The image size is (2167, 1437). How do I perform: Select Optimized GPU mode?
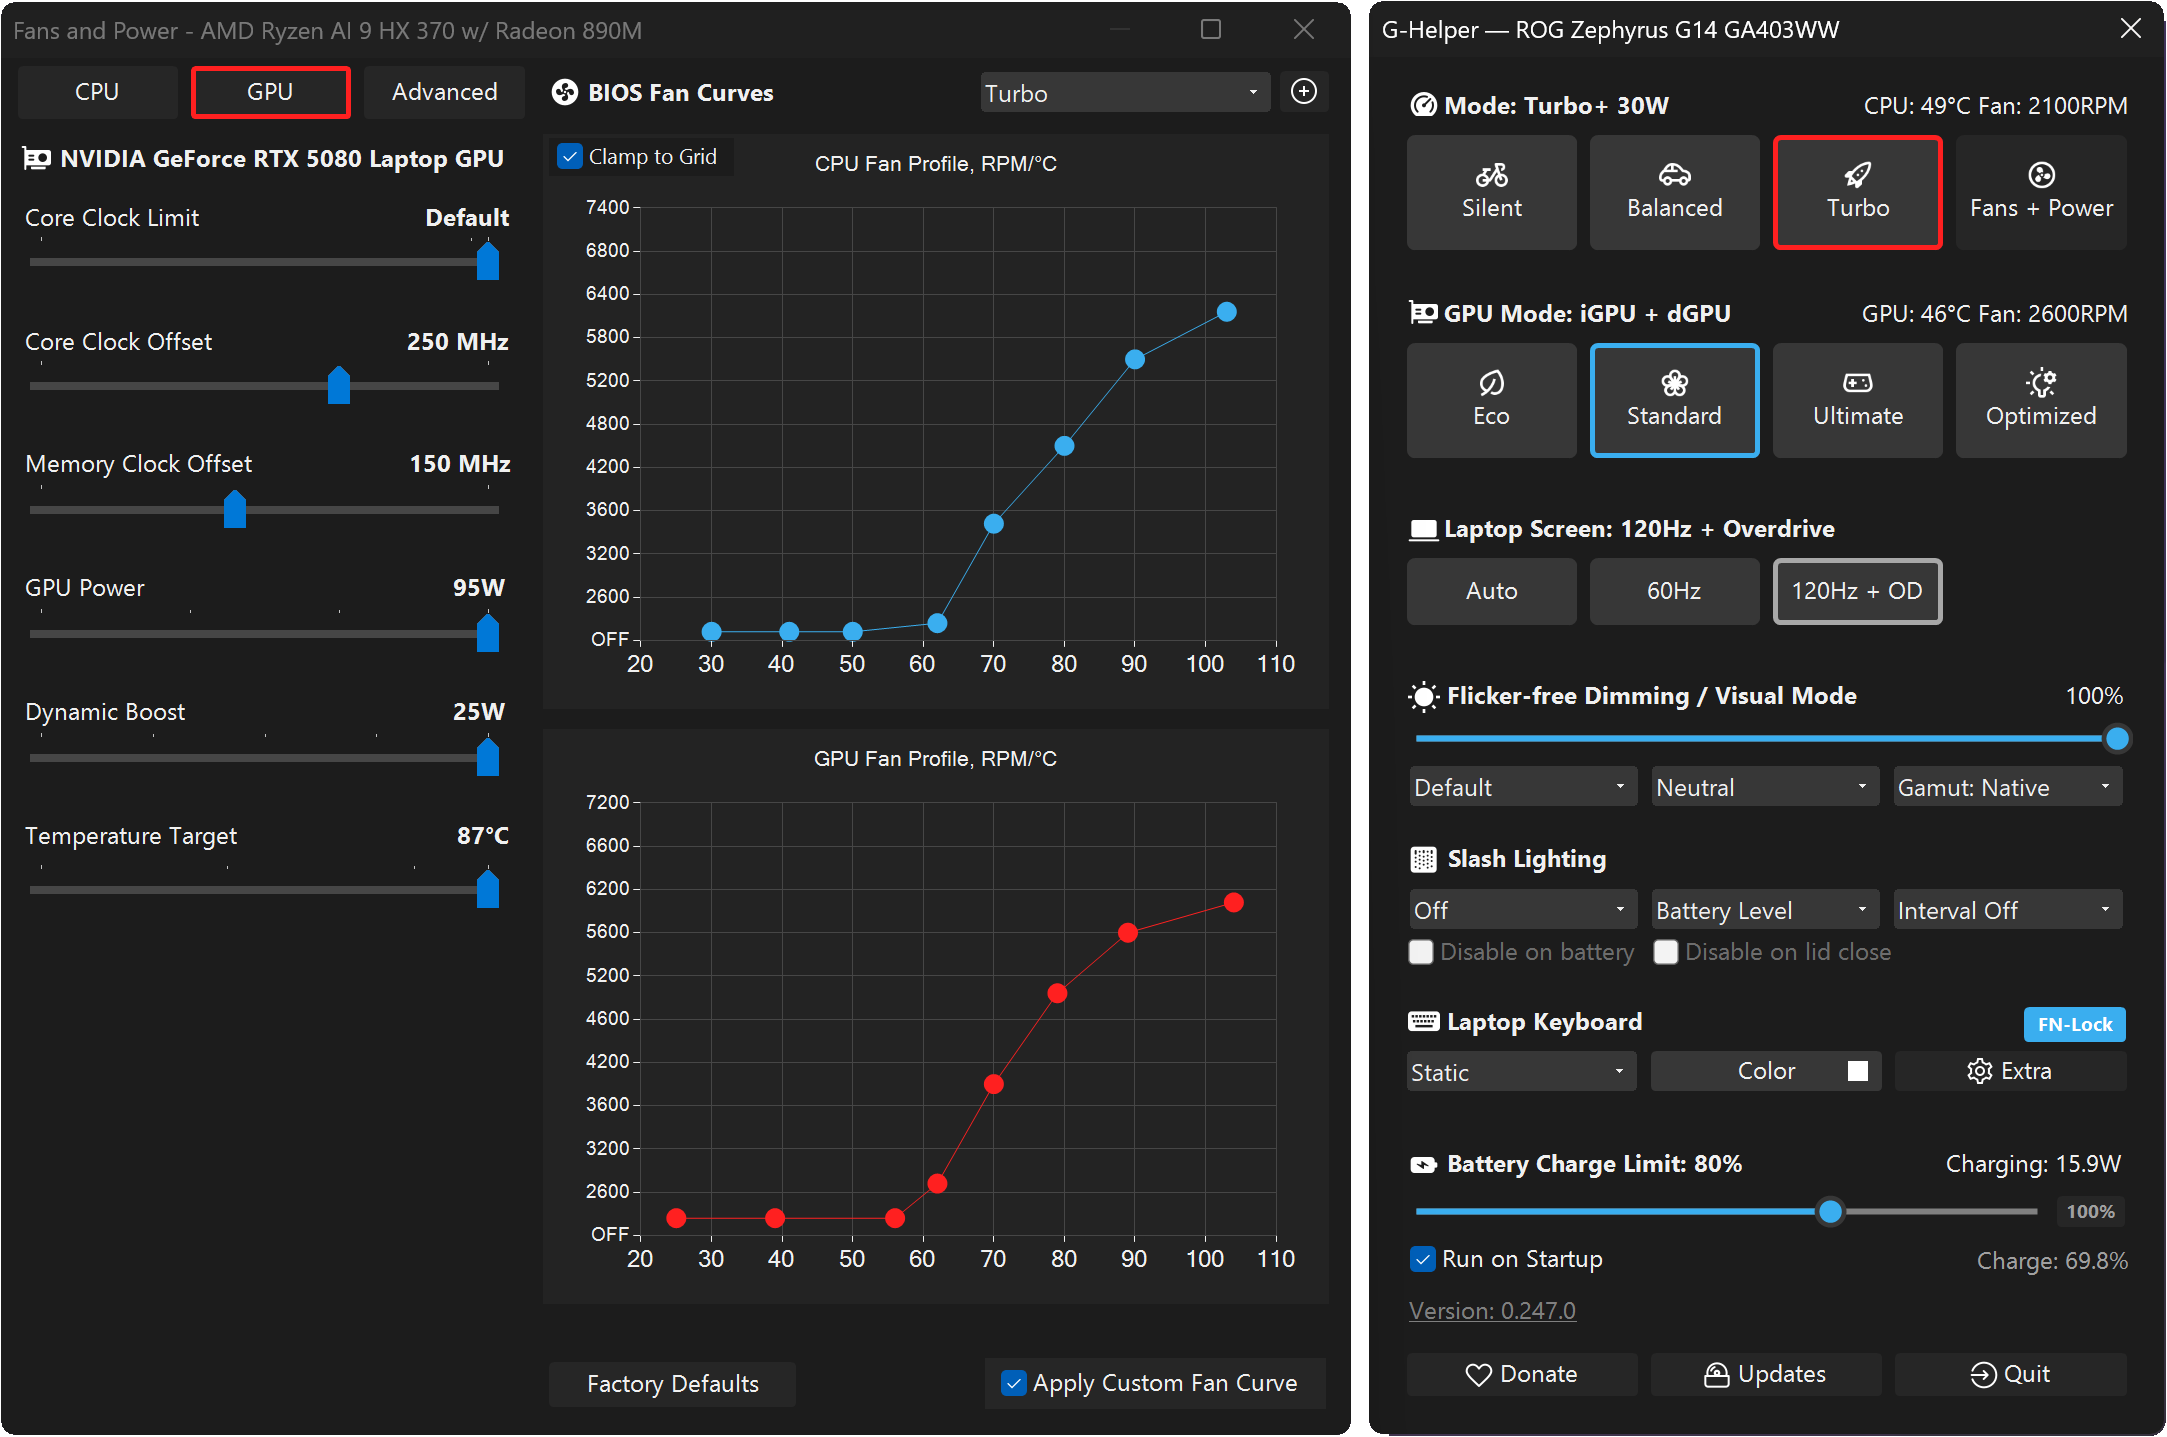(x=2041, y=400)
